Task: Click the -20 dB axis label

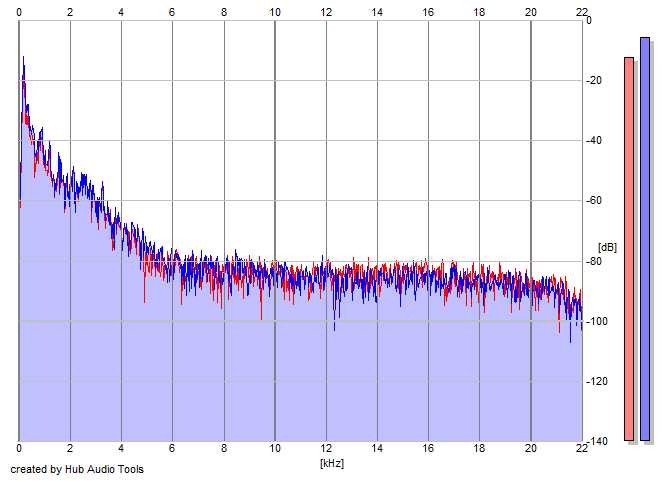Action: pyautogui.click(x=594, y=80)
